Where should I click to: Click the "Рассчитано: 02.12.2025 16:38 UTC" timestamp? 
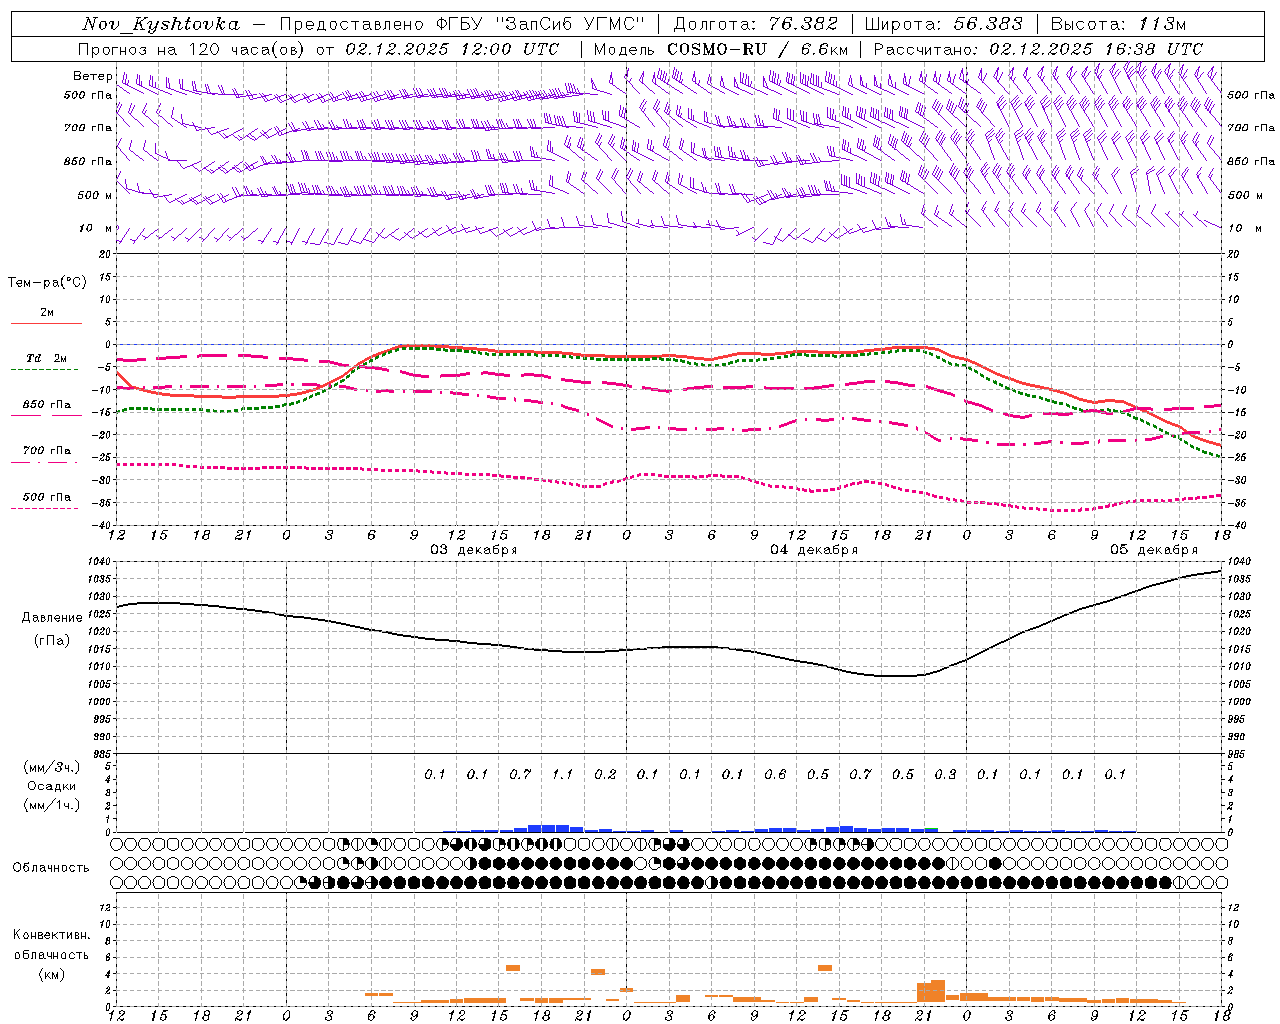coord(1038,49)
